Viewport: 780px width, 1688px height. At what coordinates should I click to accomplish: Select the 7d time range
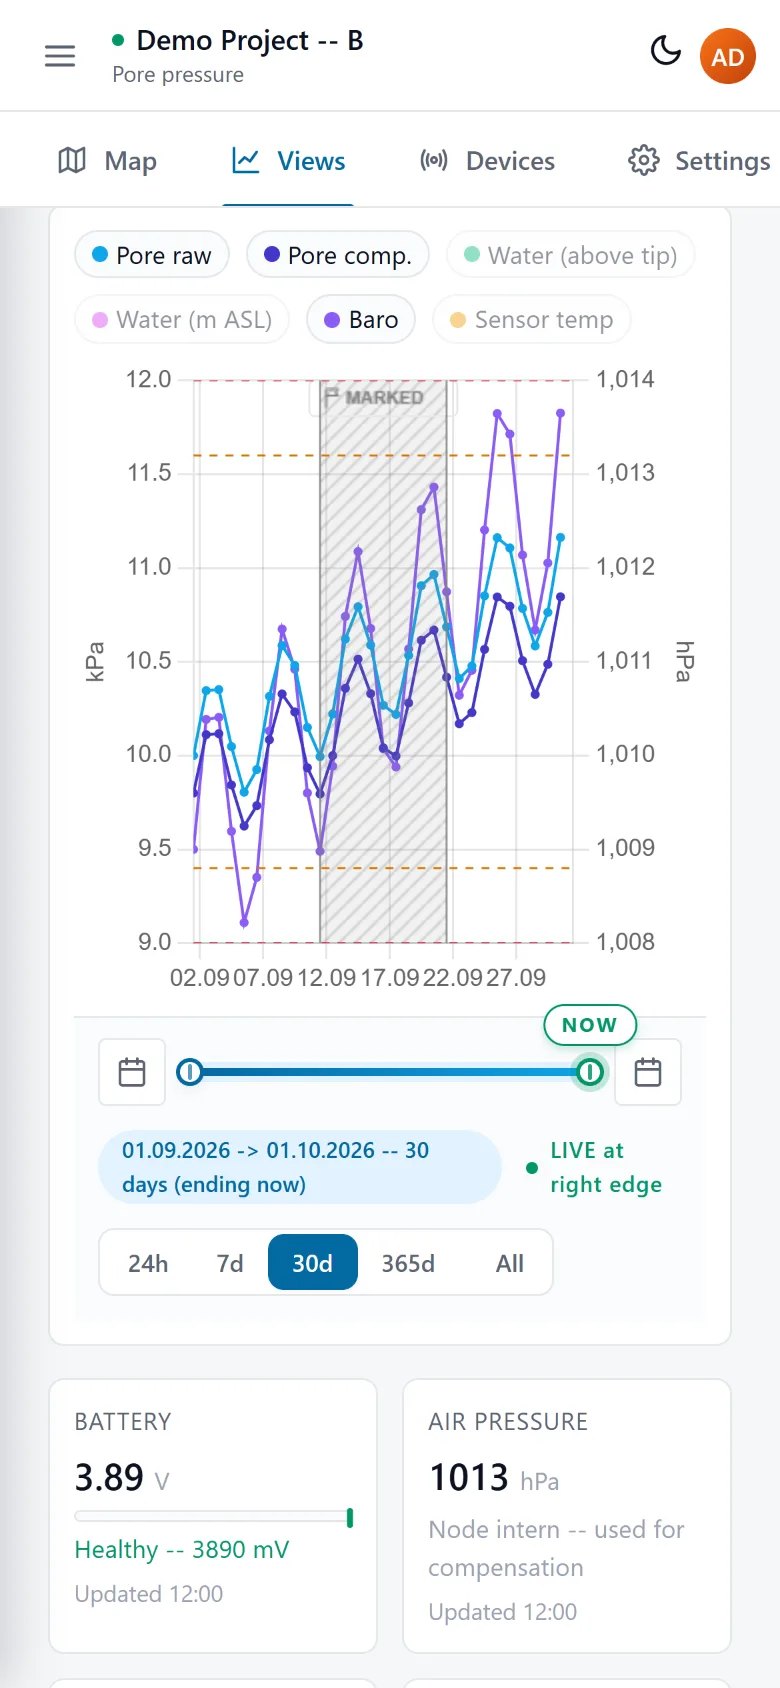230,1263
